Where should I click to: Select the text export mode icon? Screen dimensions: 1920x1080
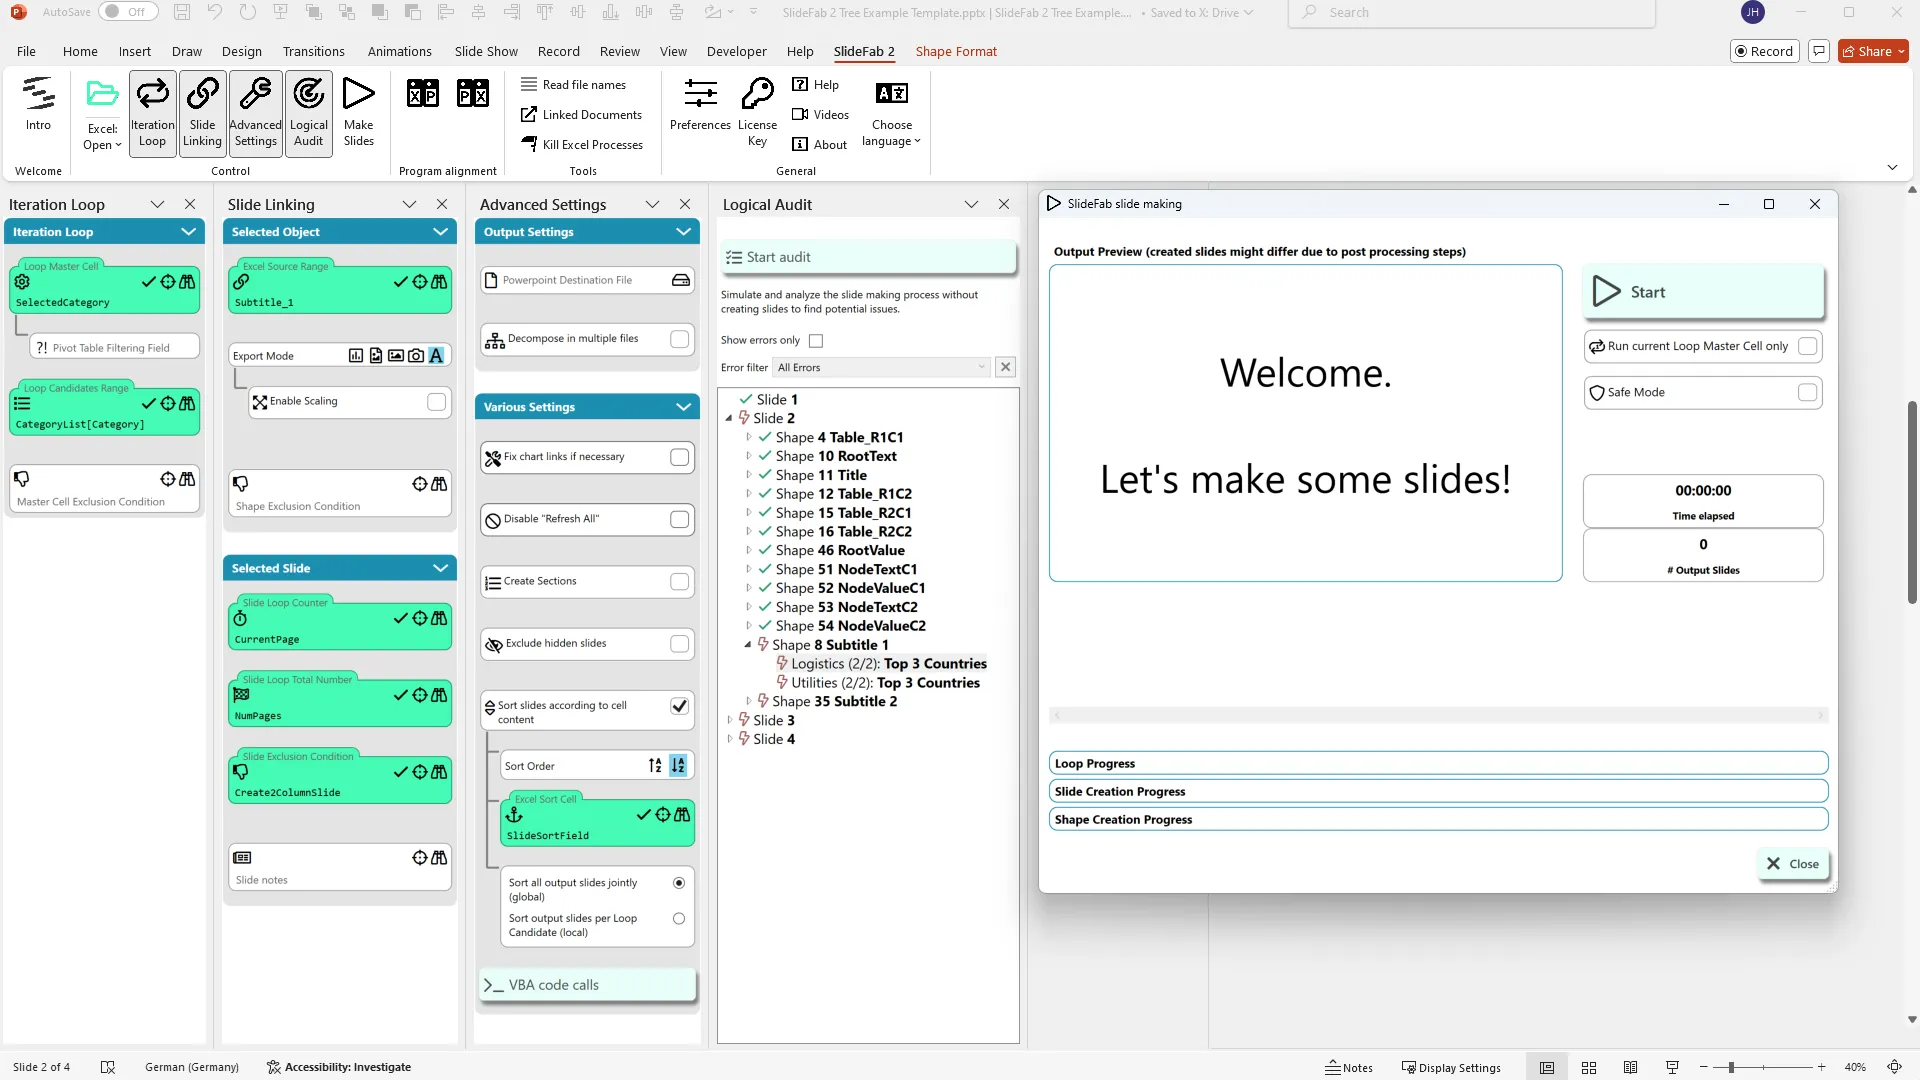(436, 356)
